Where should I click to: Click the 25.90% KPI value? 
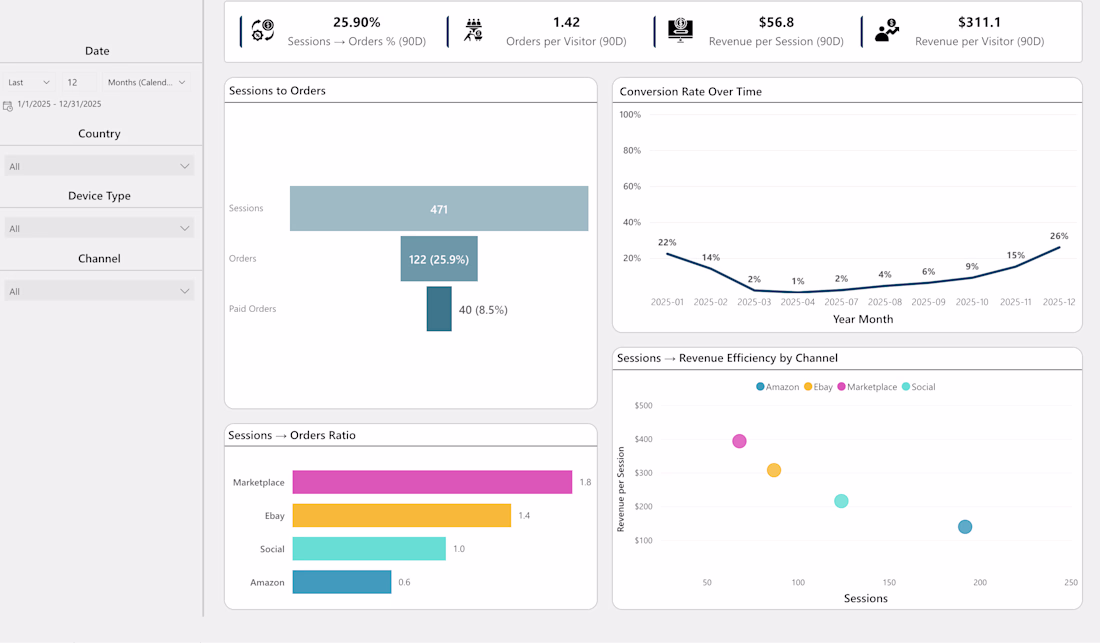(x=356, y=22)
